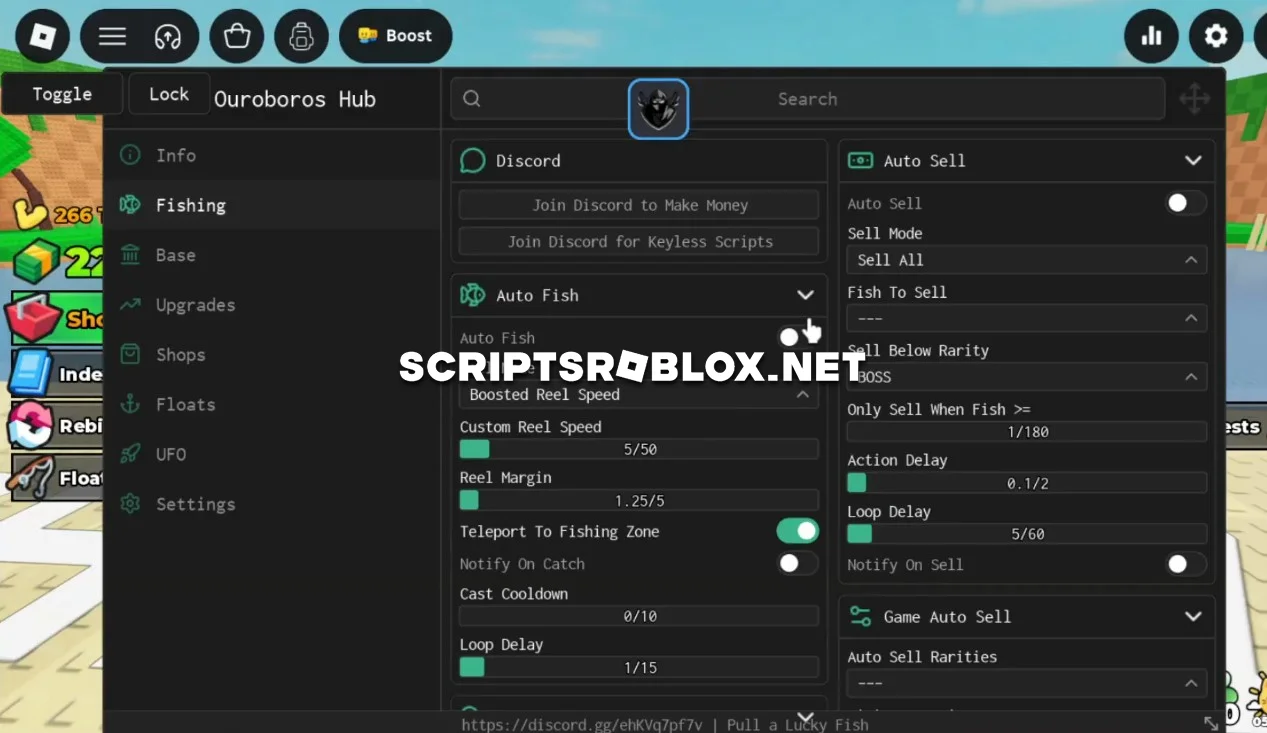Screen dimensions: 1267x733
Task: Open the leaderboard stats icon
Action: [1152, 36]
